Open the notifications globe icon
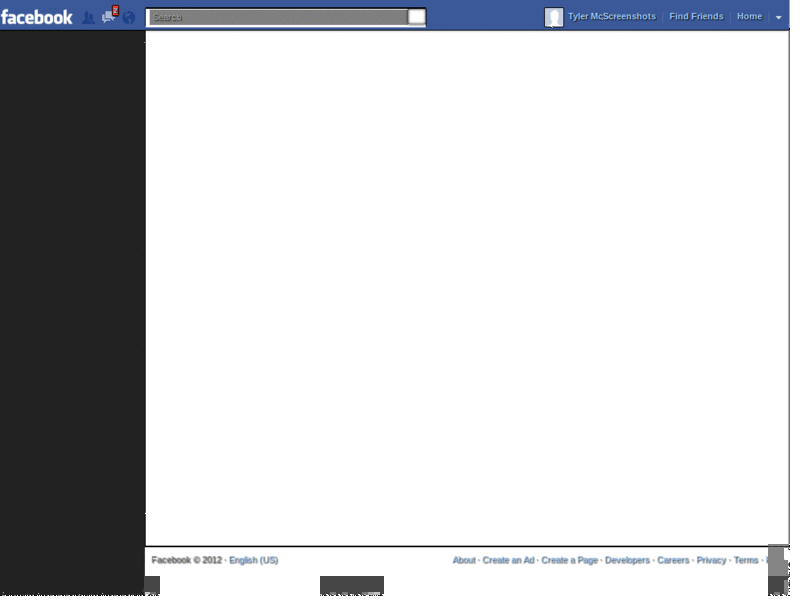This screenshot has width=800, height=600. click(x=128, y=18)
